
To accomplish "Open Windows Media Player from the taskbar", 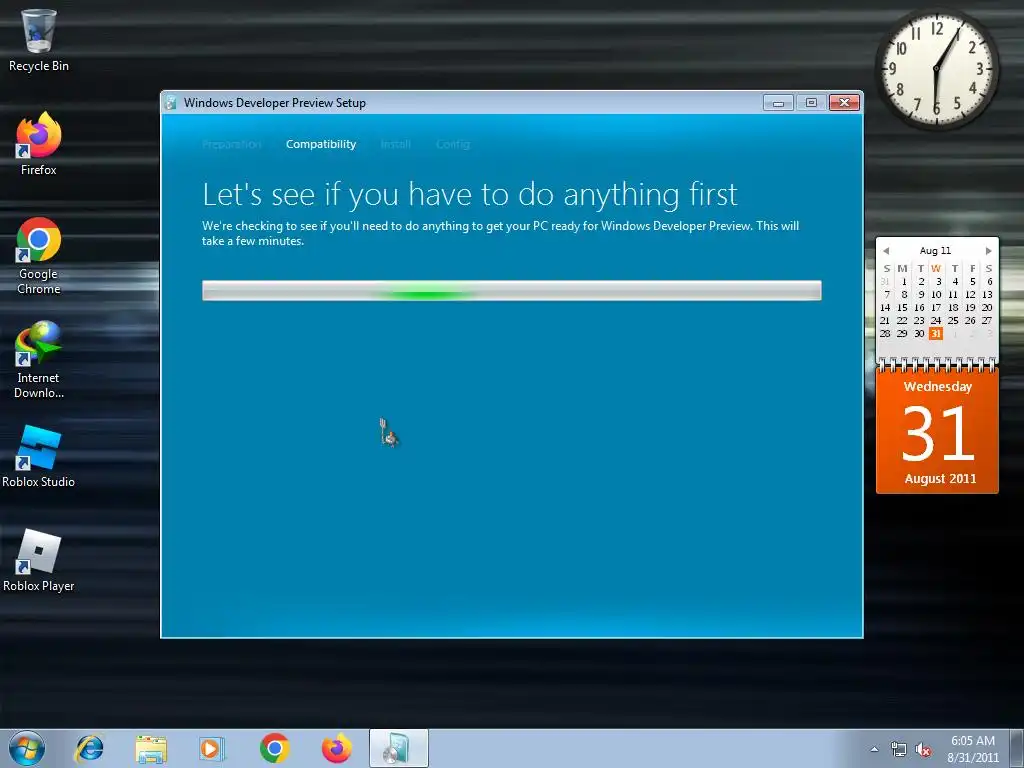I will 212,748.
